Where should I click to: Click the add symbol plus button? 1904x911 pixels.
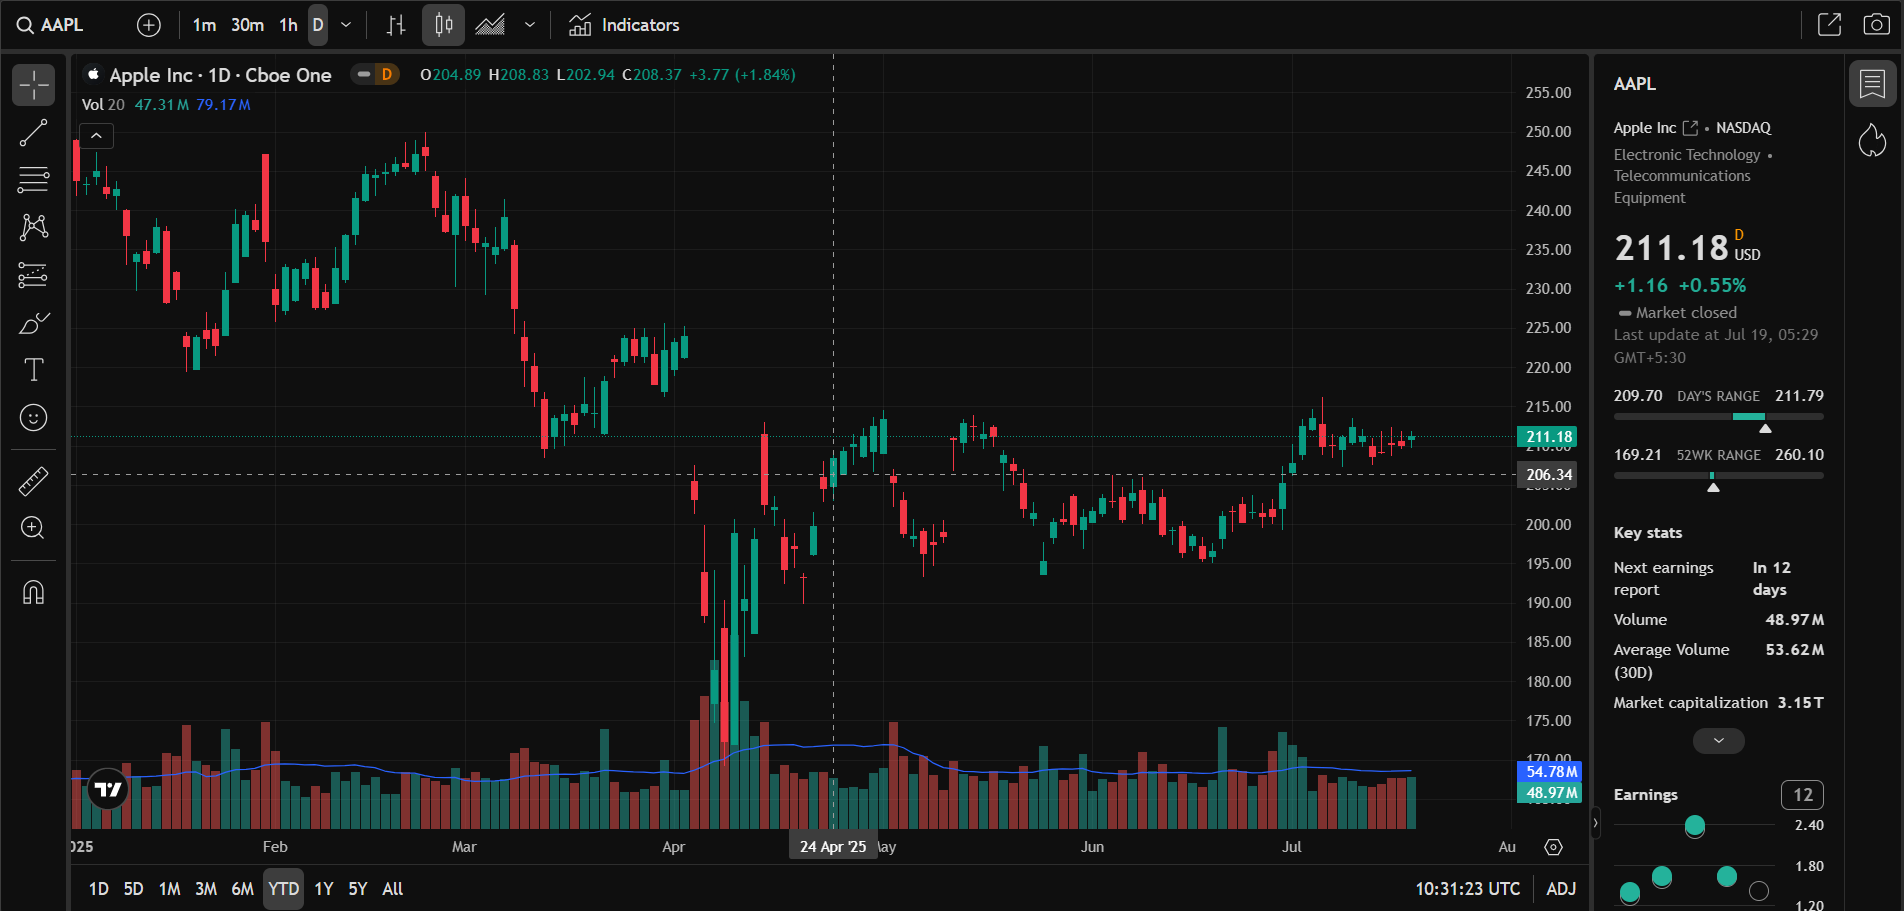(149, 25)
